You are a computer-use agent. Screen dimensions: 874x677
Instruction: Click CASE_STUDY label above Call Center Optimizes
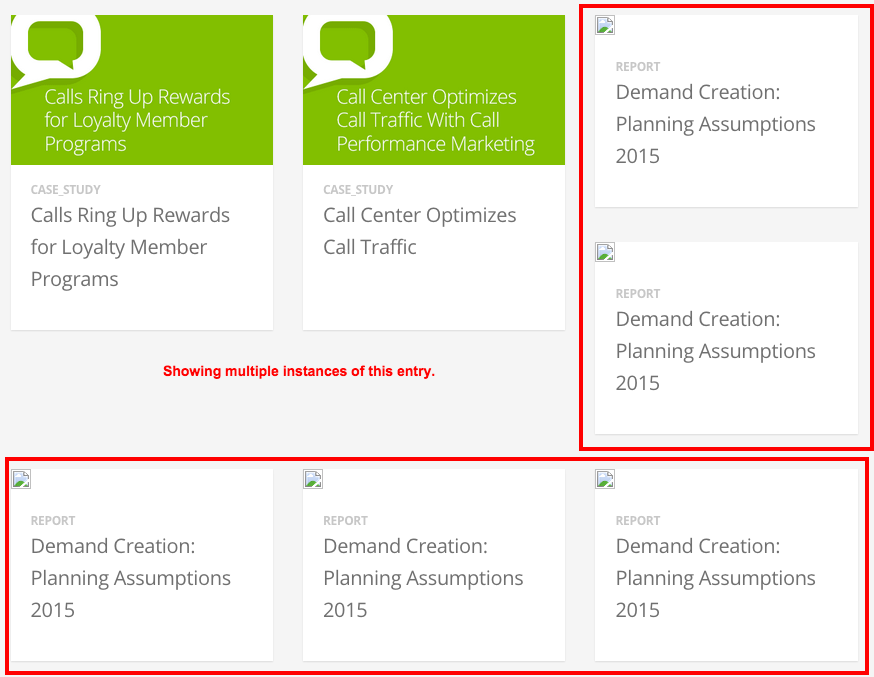point(358,190)
